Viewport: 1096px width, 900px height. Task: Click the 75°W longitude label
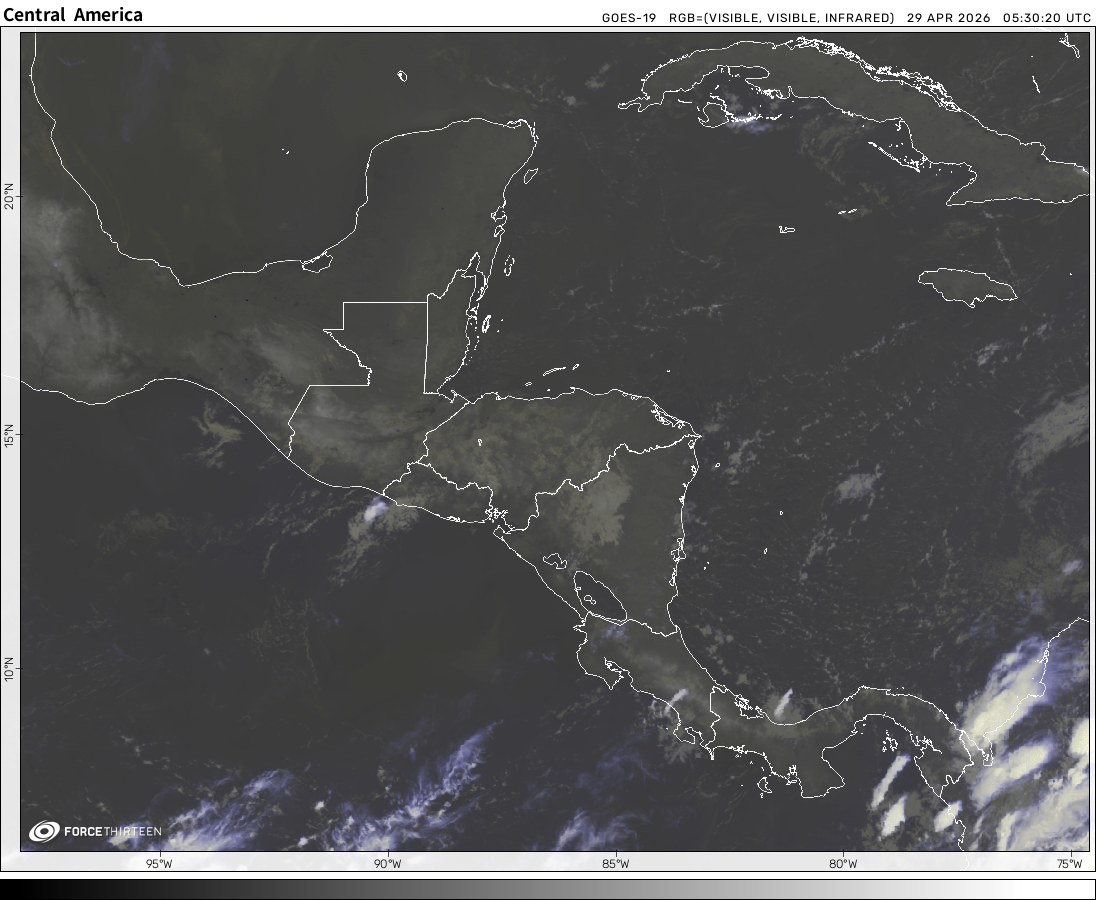[x=1072, y=864]
